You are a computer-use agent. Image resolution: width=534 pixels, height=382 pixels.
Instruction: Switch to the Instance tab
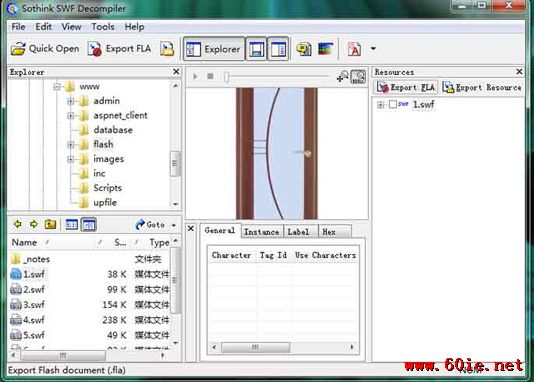coord(262,232)
